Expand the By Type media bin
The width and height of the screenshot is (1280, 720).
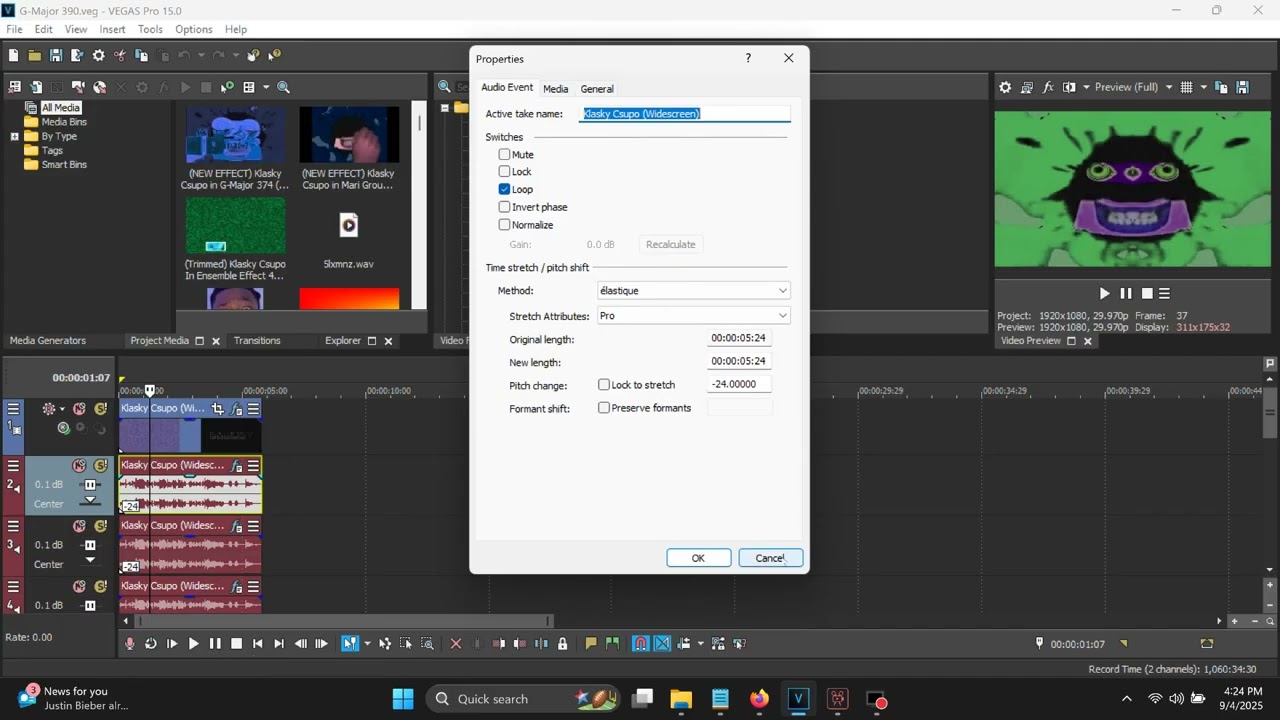coord(15,136)
